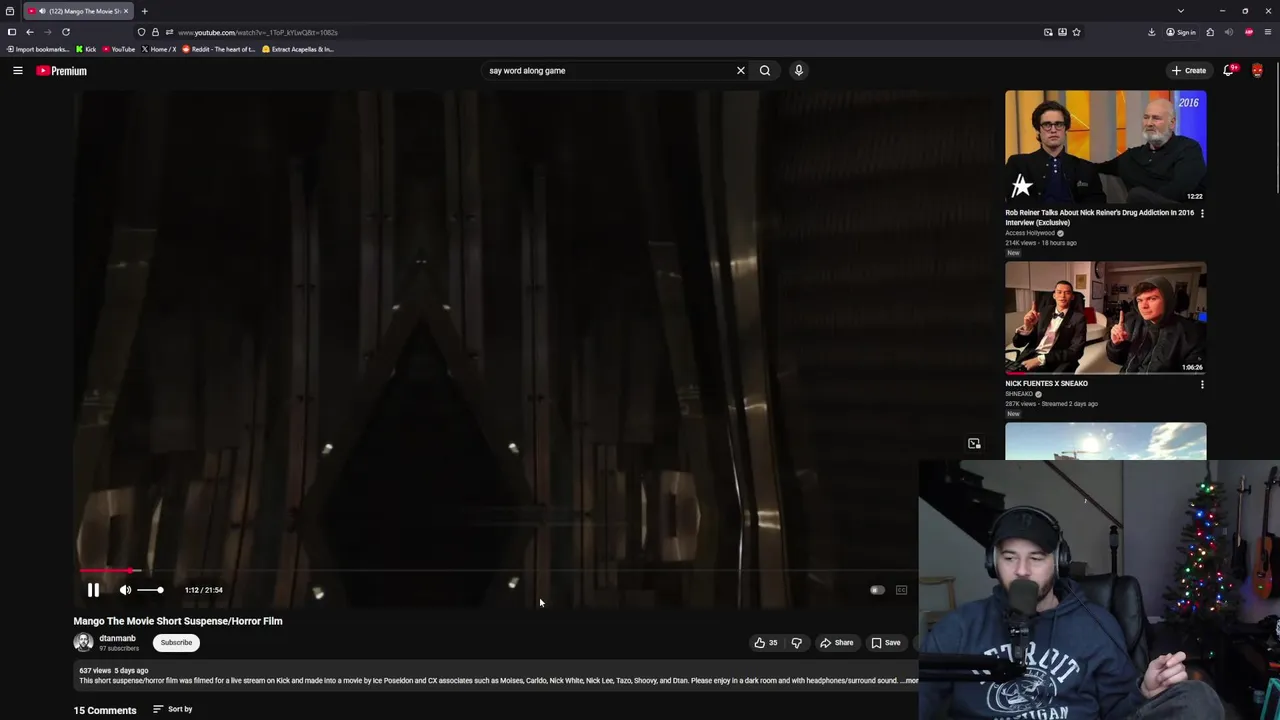Click the Rob Reiner video title link
The width and height of the screenshot is (1280, 720).
(1099, 217)
